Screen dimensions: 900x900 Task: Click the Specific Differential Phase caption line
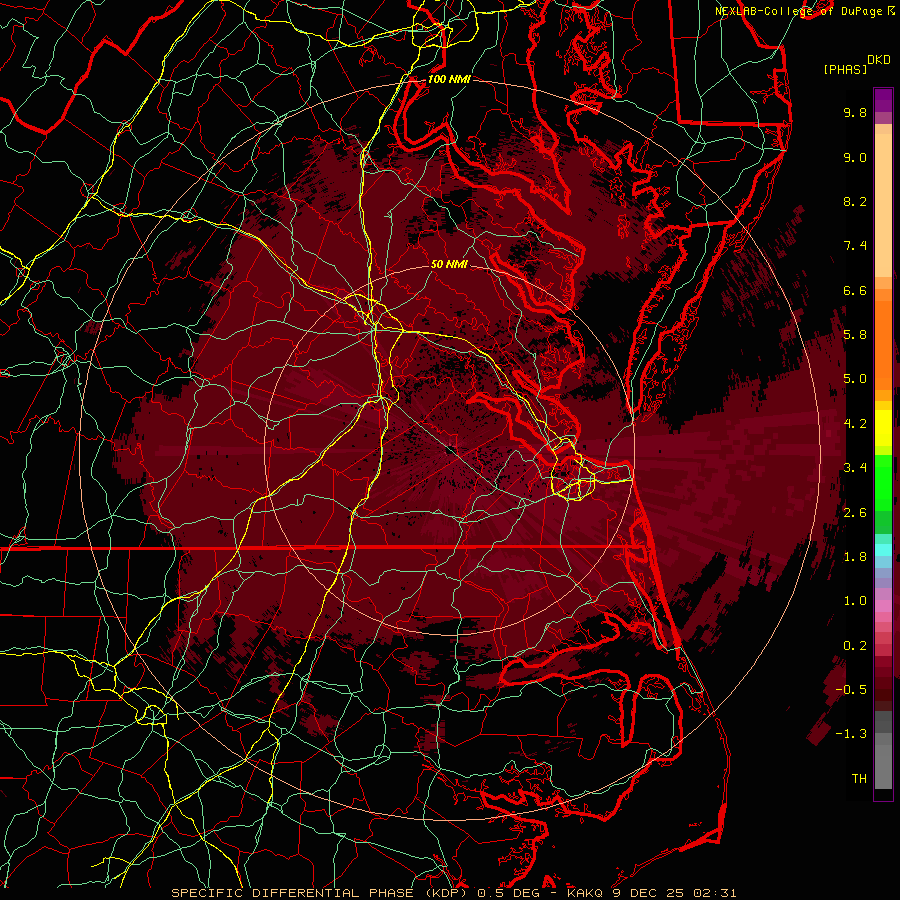click(x=453, y=893)
